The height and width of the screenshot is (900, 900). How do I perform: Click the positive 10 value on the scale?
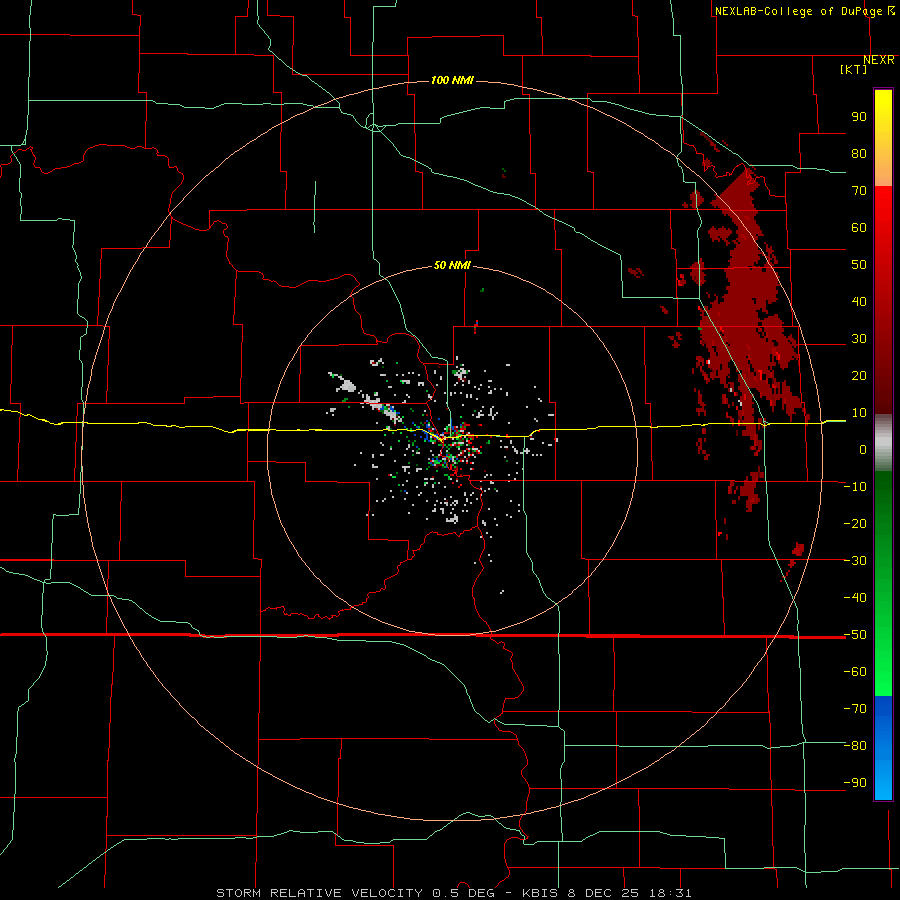pyautogui.click(x=859, y=413)
